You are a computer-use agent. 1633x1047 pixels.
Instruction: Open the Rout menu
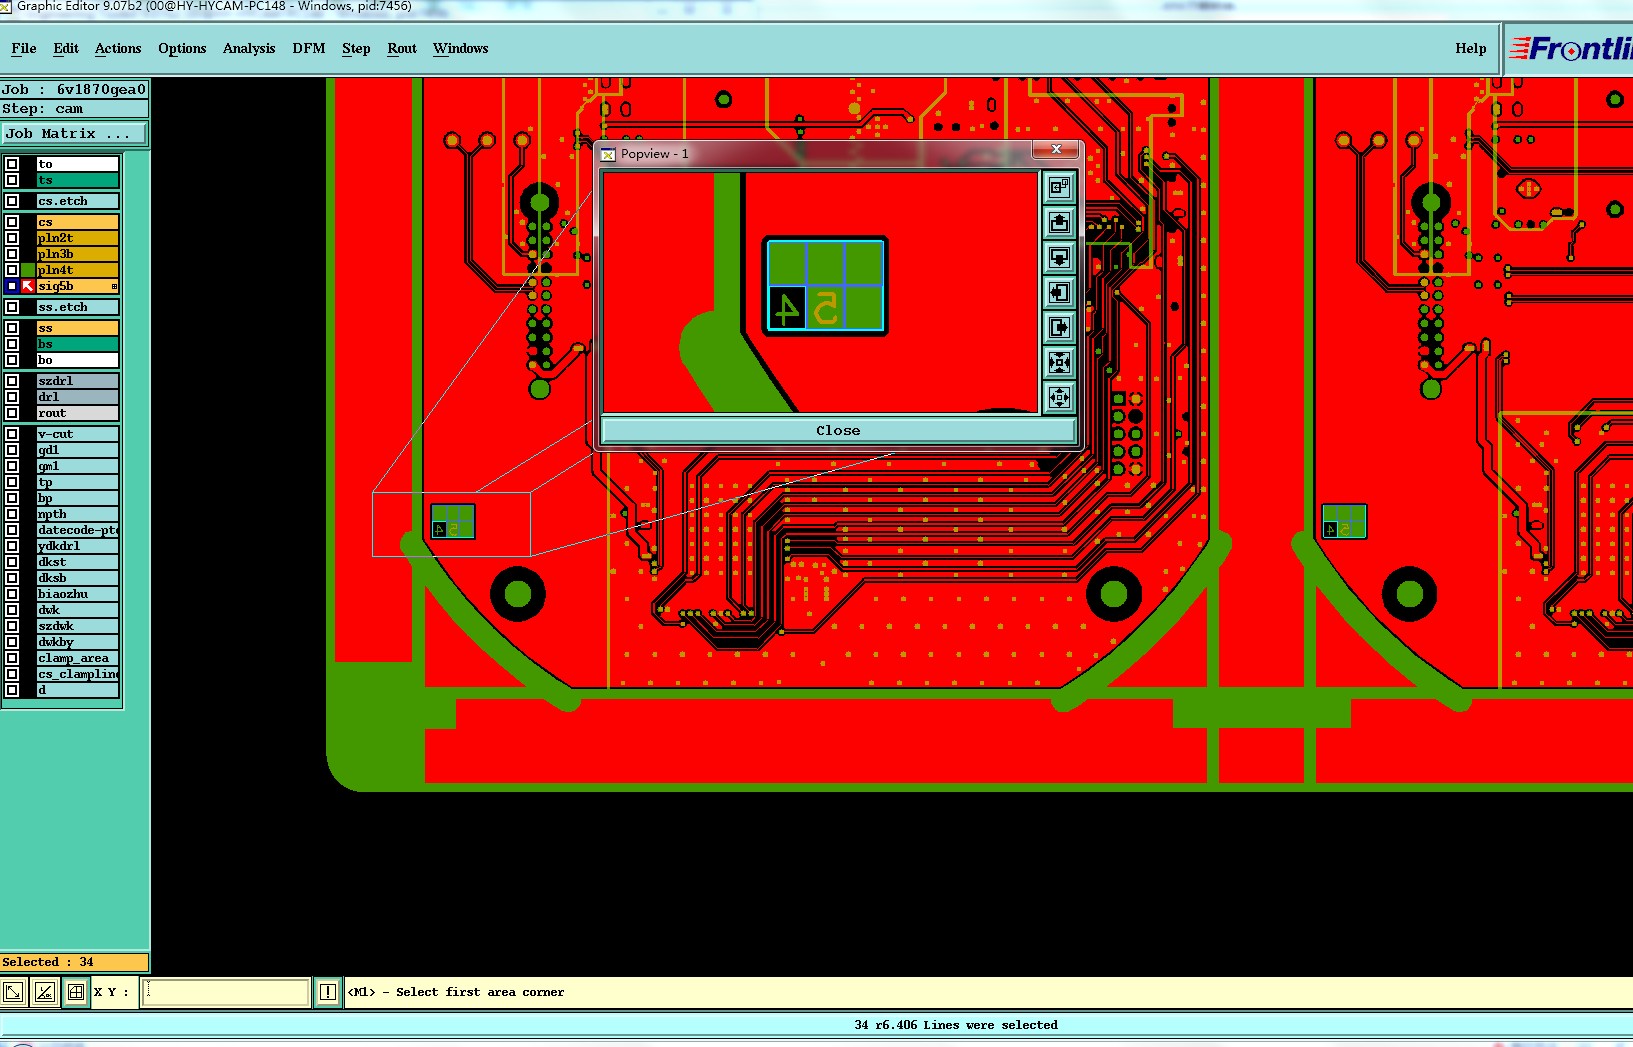(402, 48)
